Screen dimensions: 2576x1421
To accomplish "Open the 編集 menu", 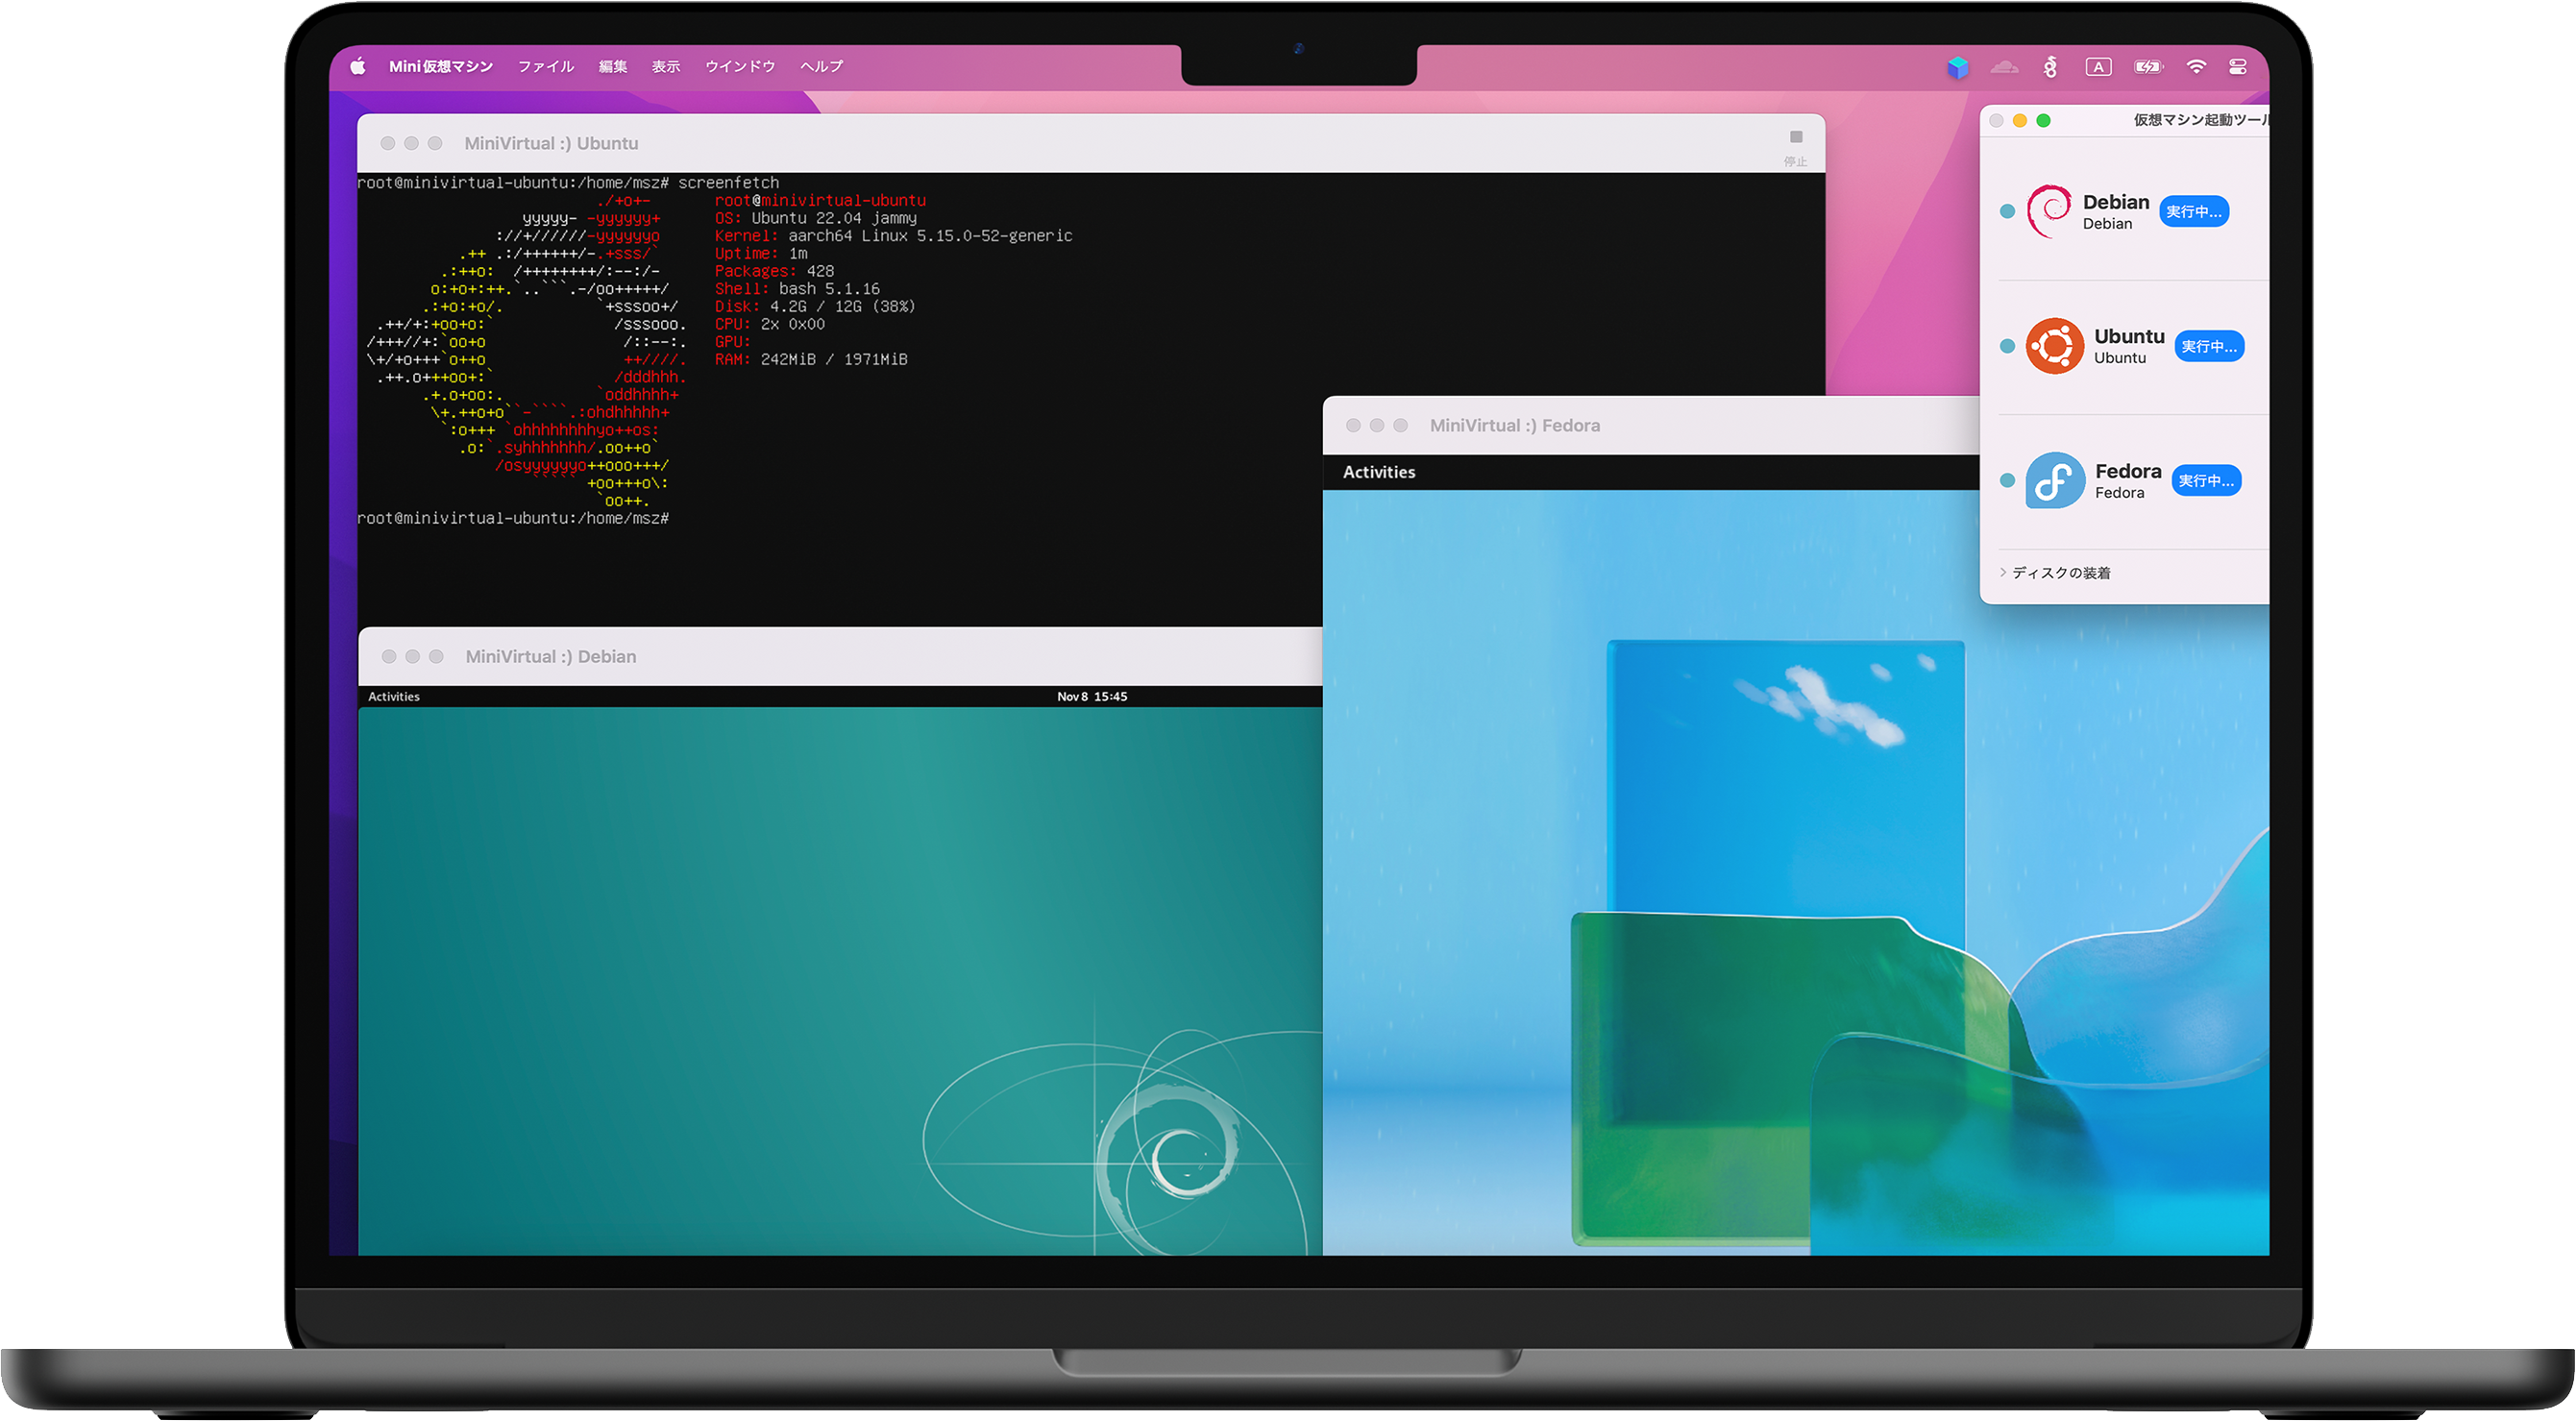I will point(613,66).
